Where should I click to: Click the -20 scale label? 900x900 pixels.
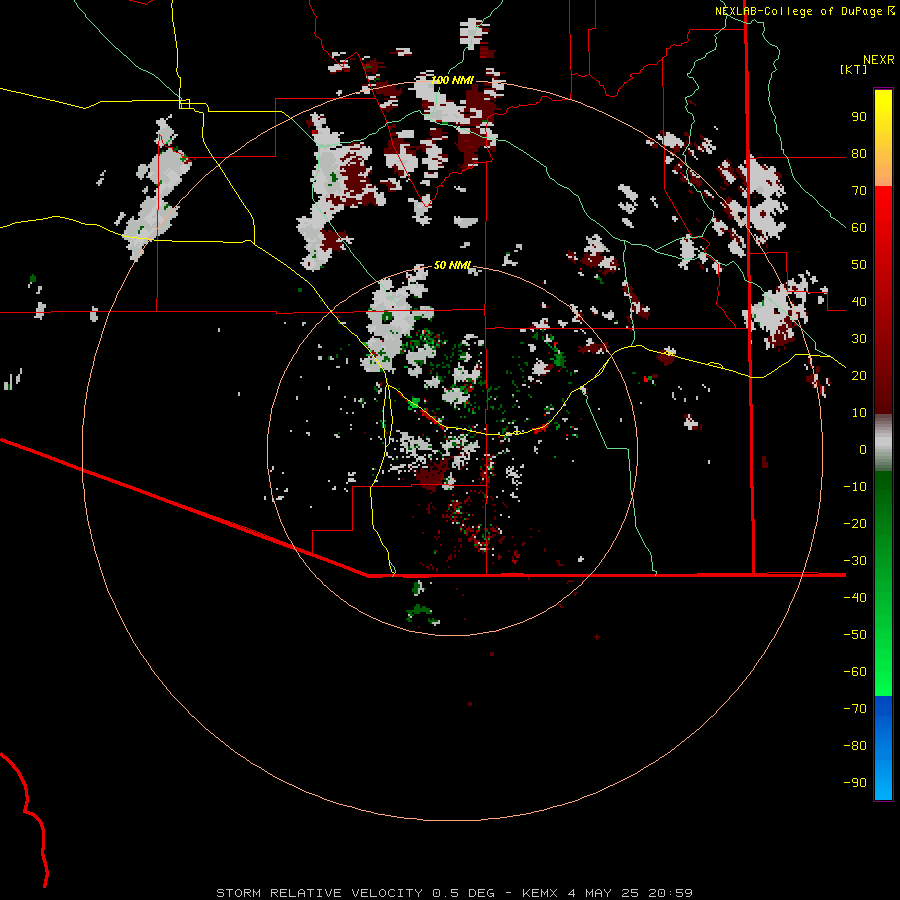pos(855,524)
